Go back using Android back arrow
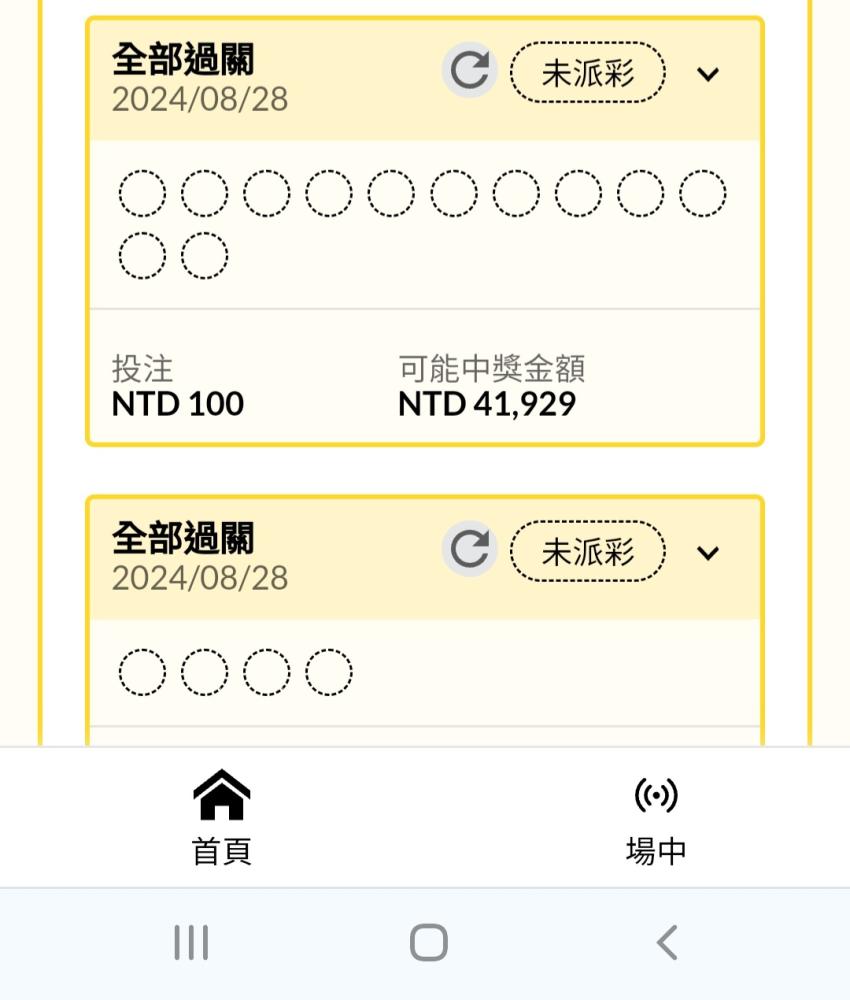Screen dimensions: 850x1000 [667, 943]
